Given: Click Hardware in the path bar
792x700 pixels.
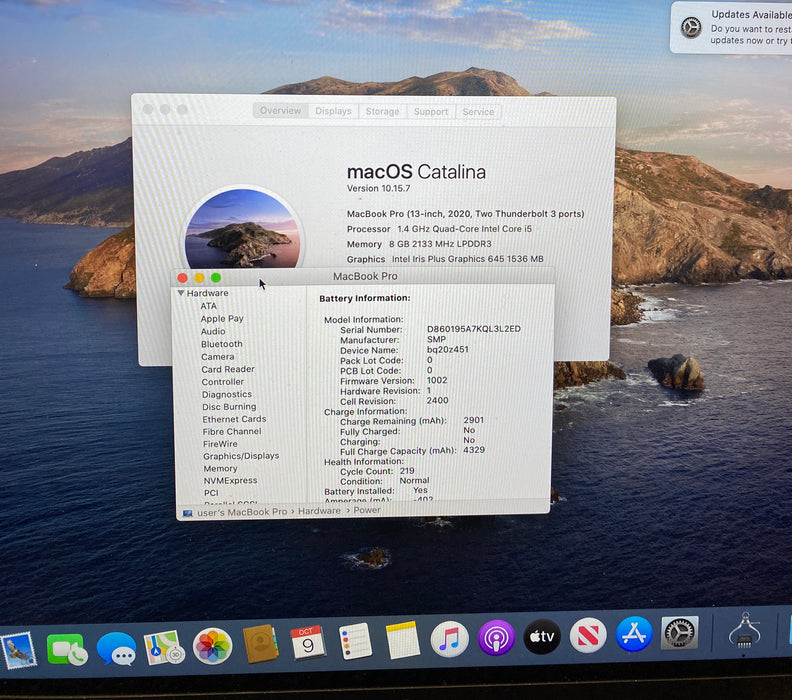Looking at the screenshot, I should tap(319, 511).
